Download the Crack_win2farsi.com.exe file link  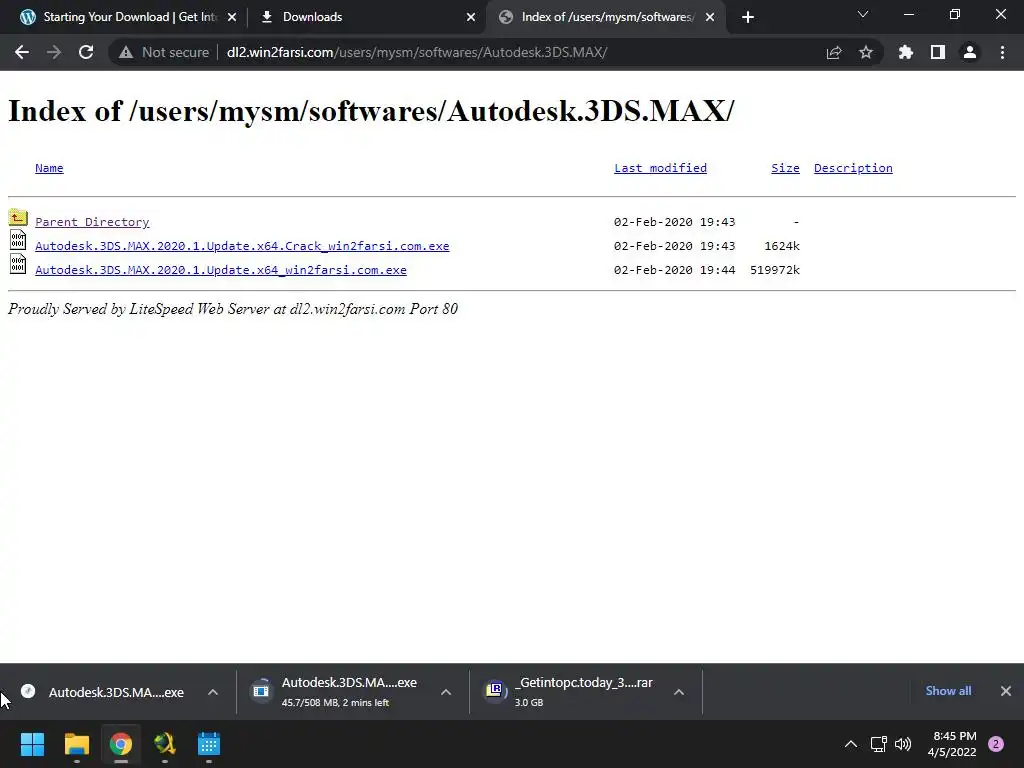point(242,246)
